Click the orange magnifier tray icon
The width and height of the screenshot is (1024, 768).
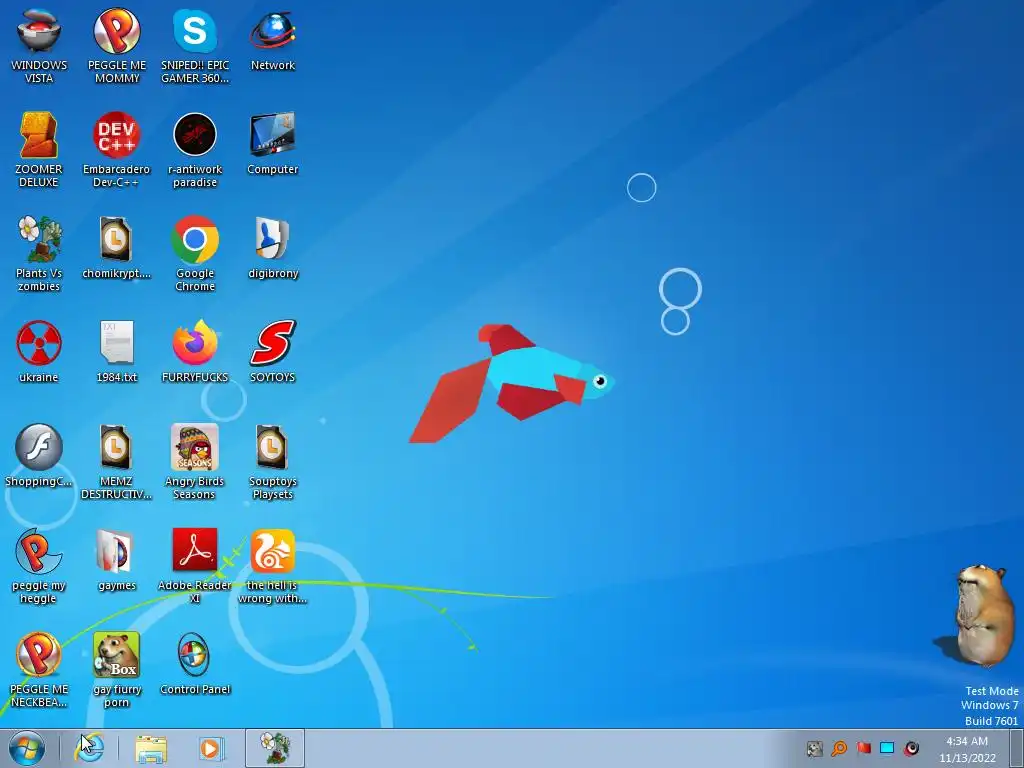coord(839,748)
